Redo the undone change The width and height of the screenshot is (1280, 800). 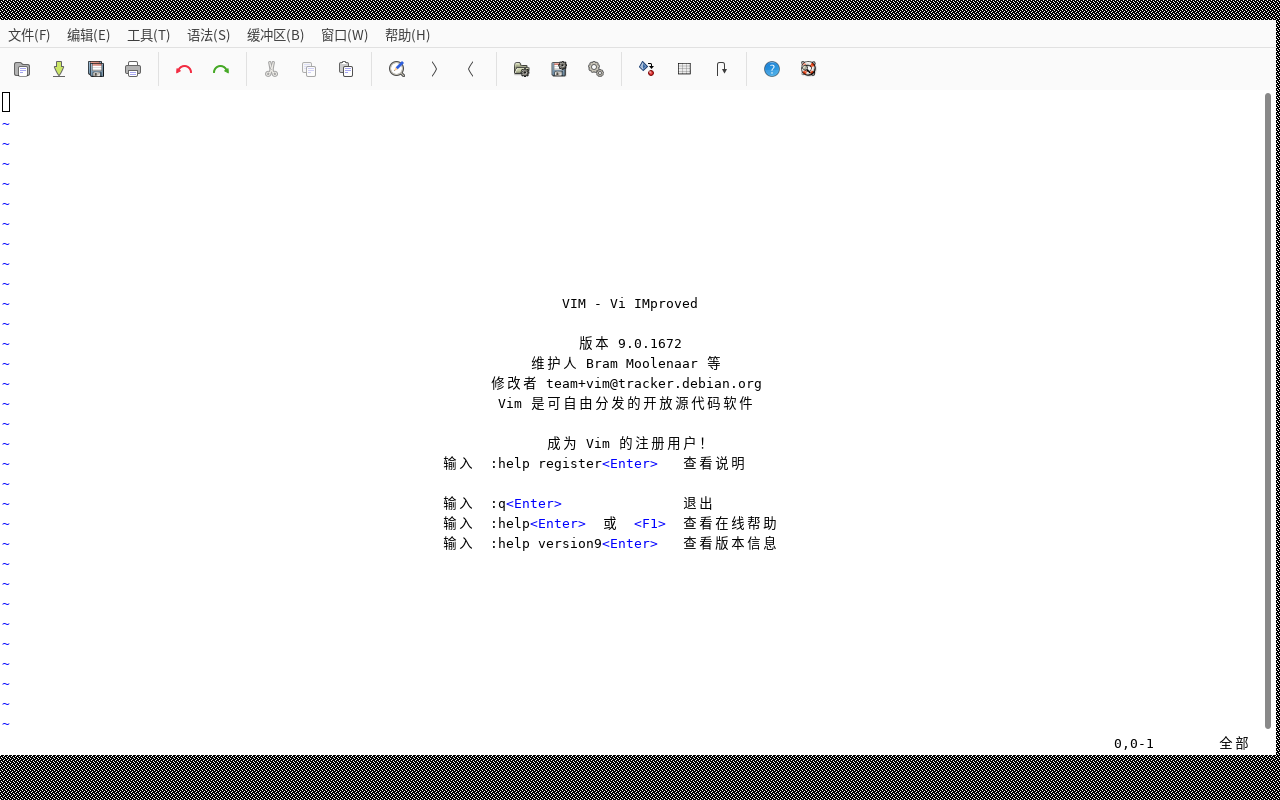pos(221,68)
